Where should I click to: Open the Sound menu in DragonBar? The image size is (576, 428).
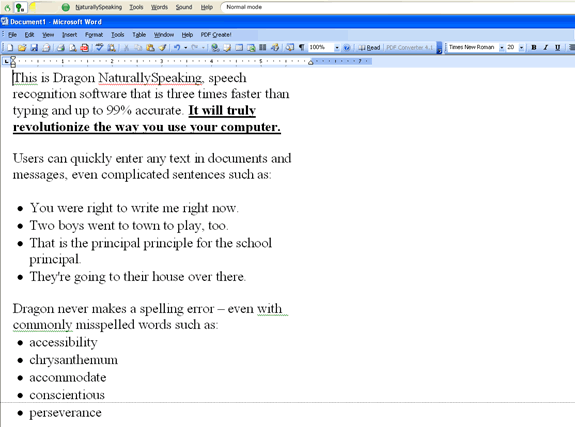[x=184, y=7]
